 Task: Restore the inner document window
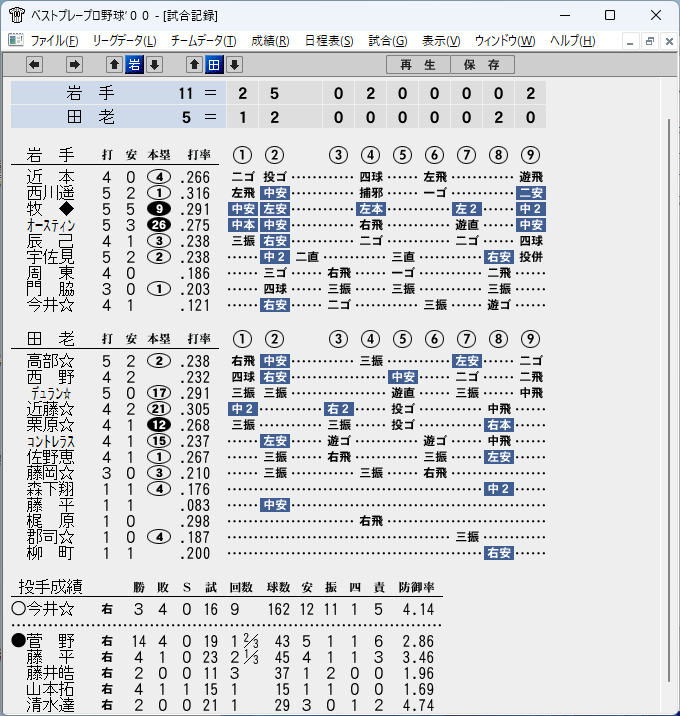click(649, 41)
